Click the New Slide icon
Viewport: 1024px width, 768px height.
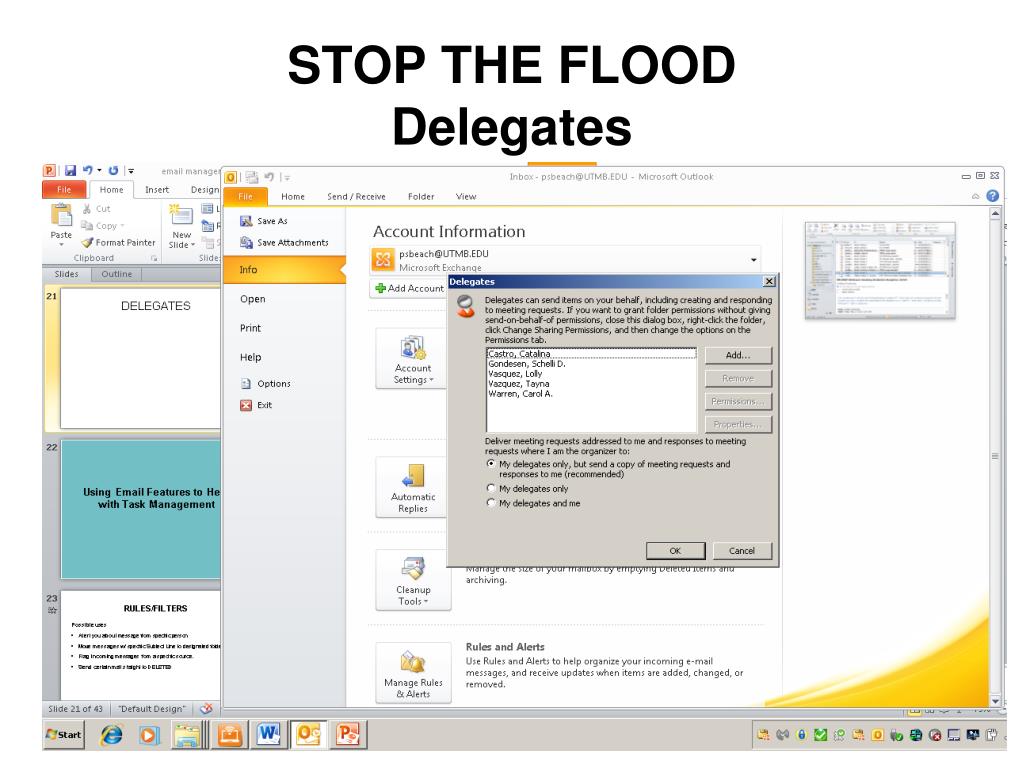(x=181, y=216)
